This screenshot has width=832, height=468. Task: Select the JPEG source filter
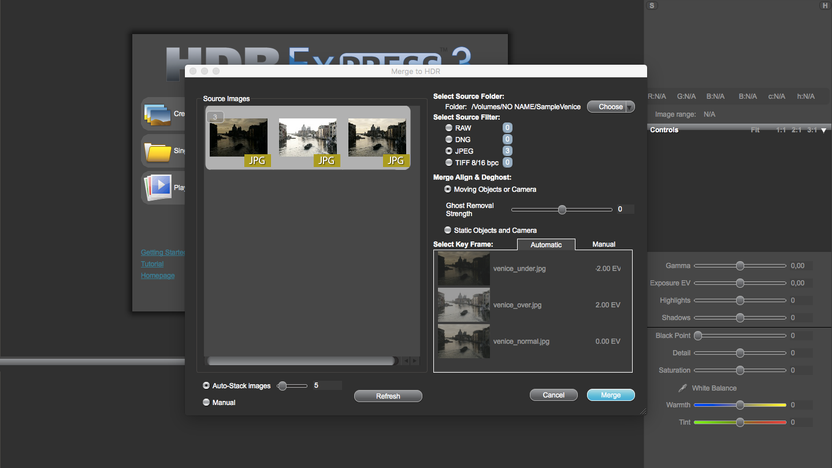point(449,151)
